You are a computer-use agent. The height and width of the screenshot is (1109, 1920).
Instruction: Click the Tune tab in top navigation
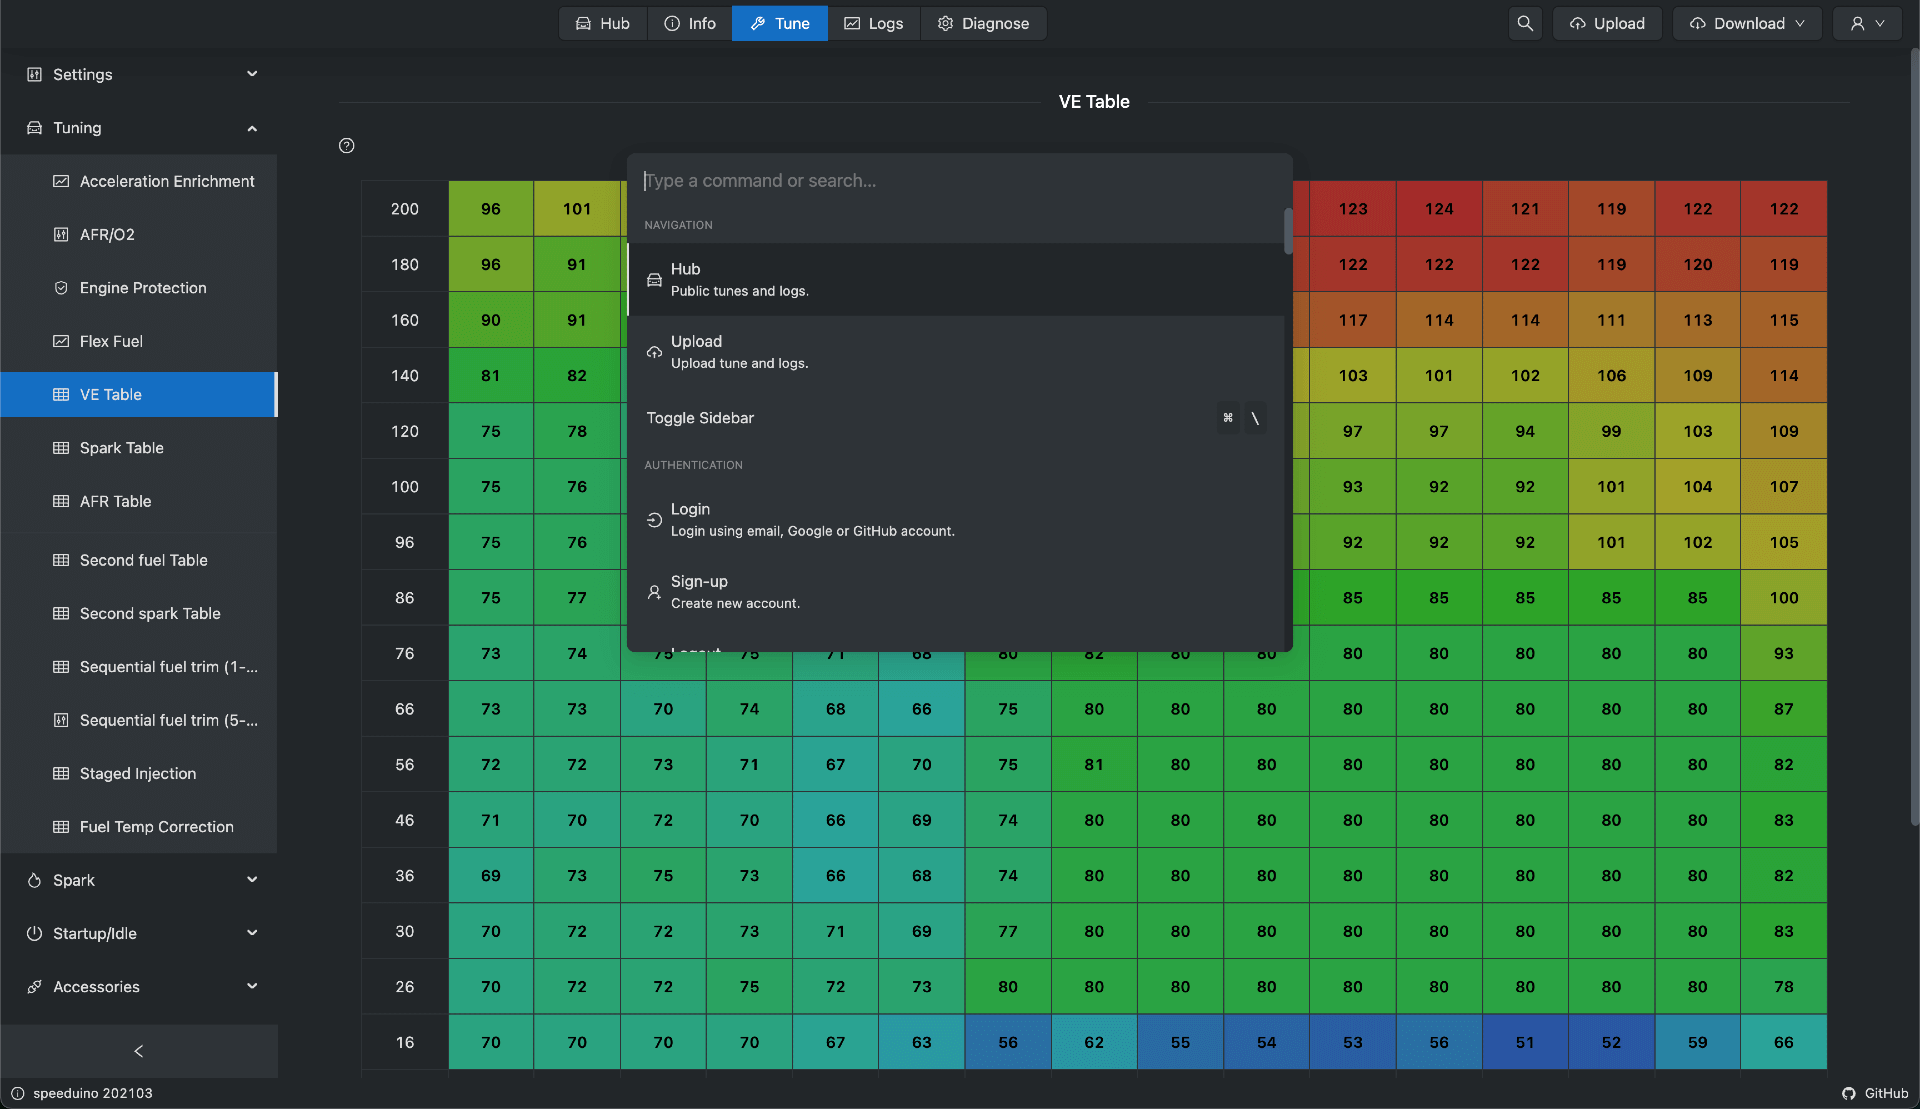pos(779,22)
